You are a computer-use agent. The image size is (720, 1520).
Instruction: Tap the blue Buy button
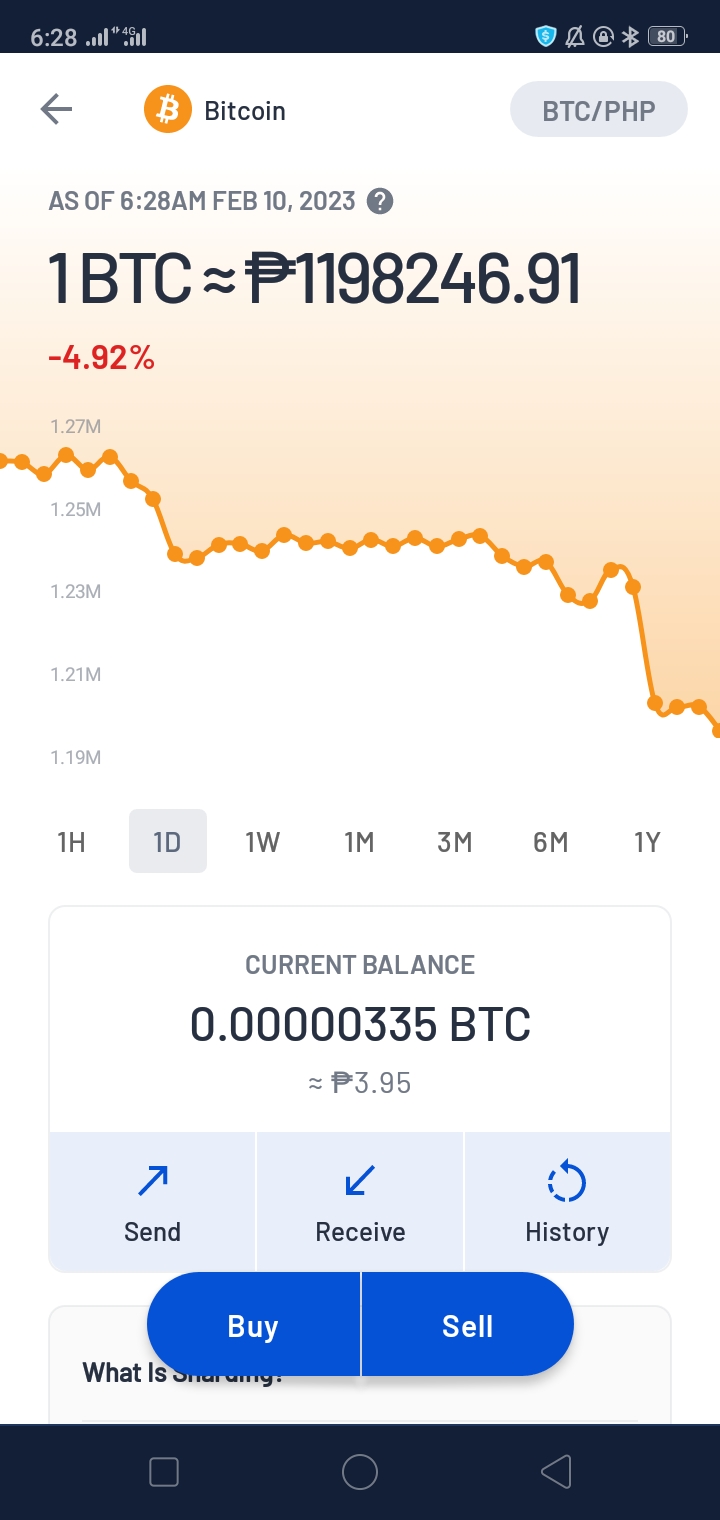253,1325
